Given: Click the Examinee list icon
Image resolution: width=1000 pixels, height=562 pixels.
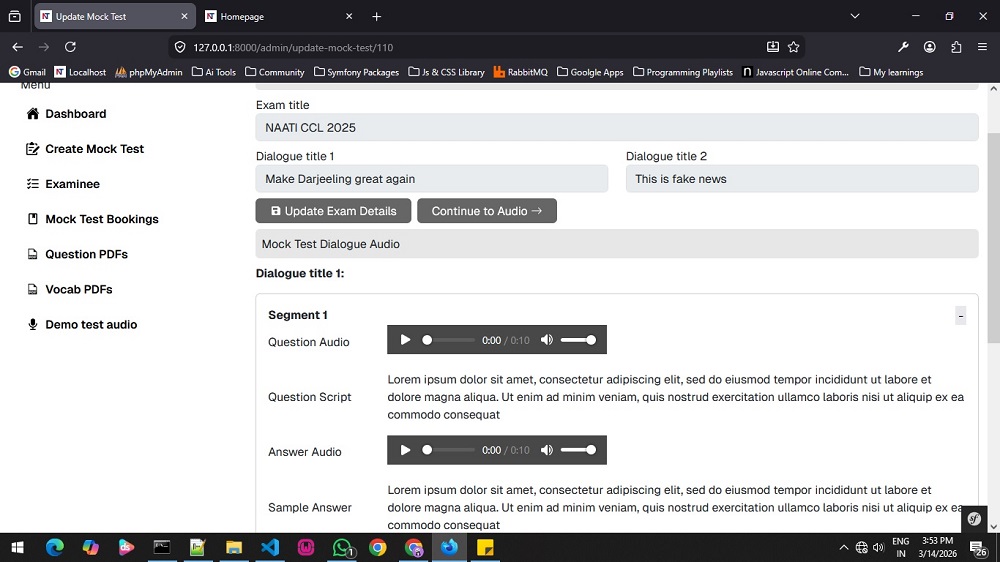Looking at the screenshot, I should (x=33, y=184).
